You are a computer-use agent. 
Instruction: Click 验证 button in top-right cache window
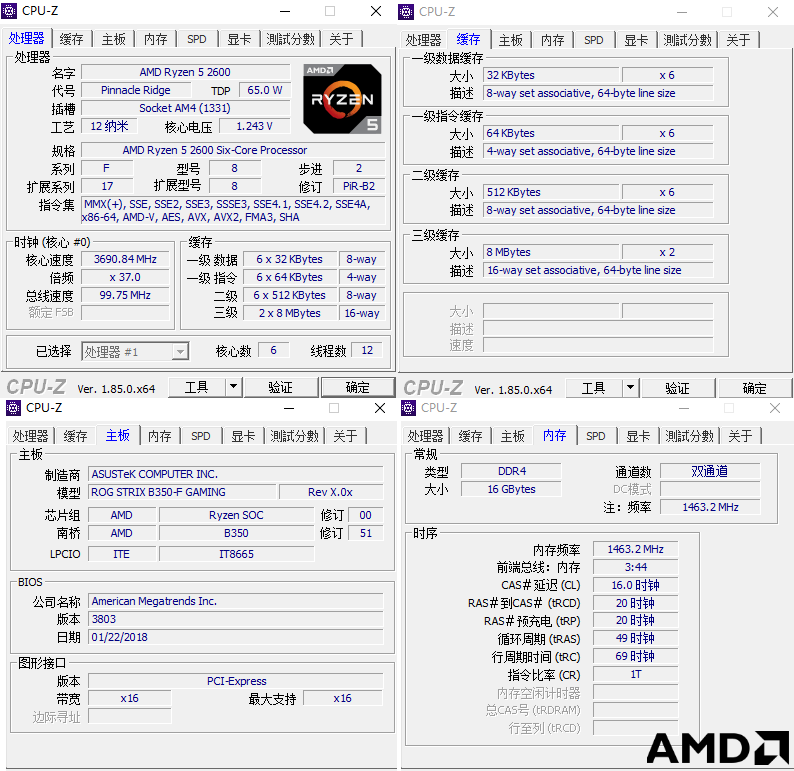pyautogui.click(x=678, y=389)
